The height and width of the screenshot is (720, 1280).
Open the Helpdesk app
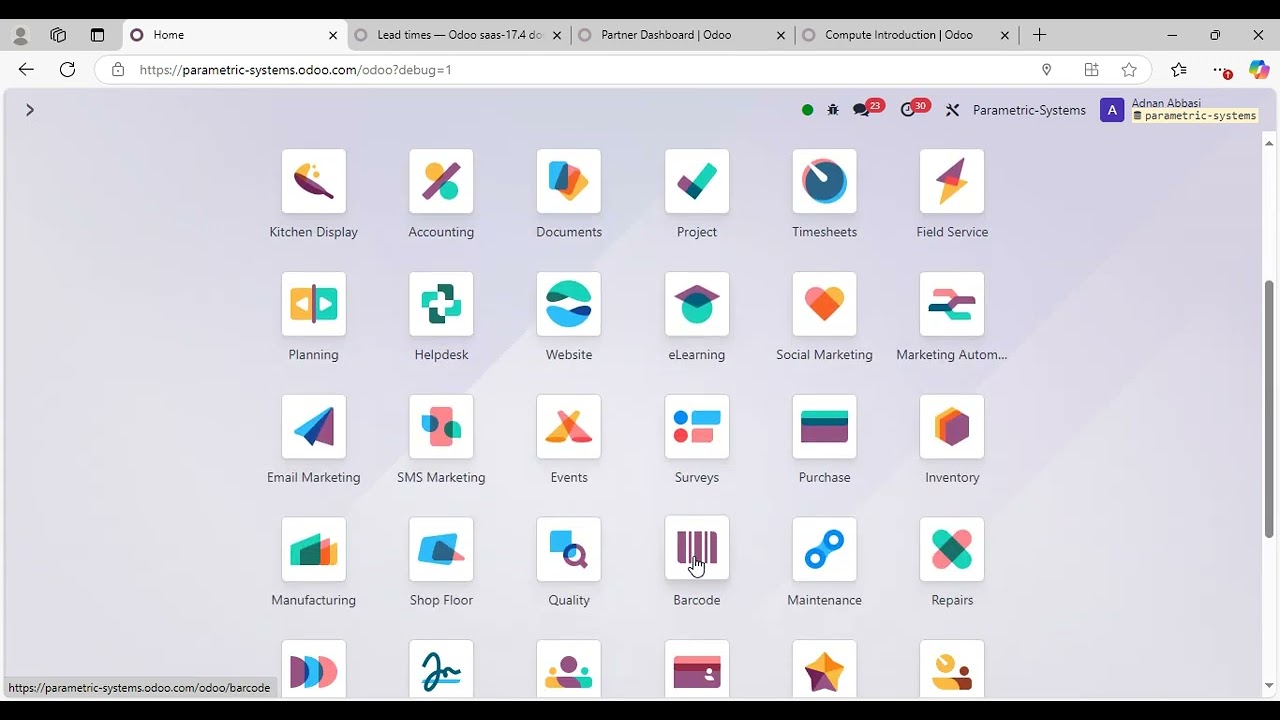tap(441, 304)
